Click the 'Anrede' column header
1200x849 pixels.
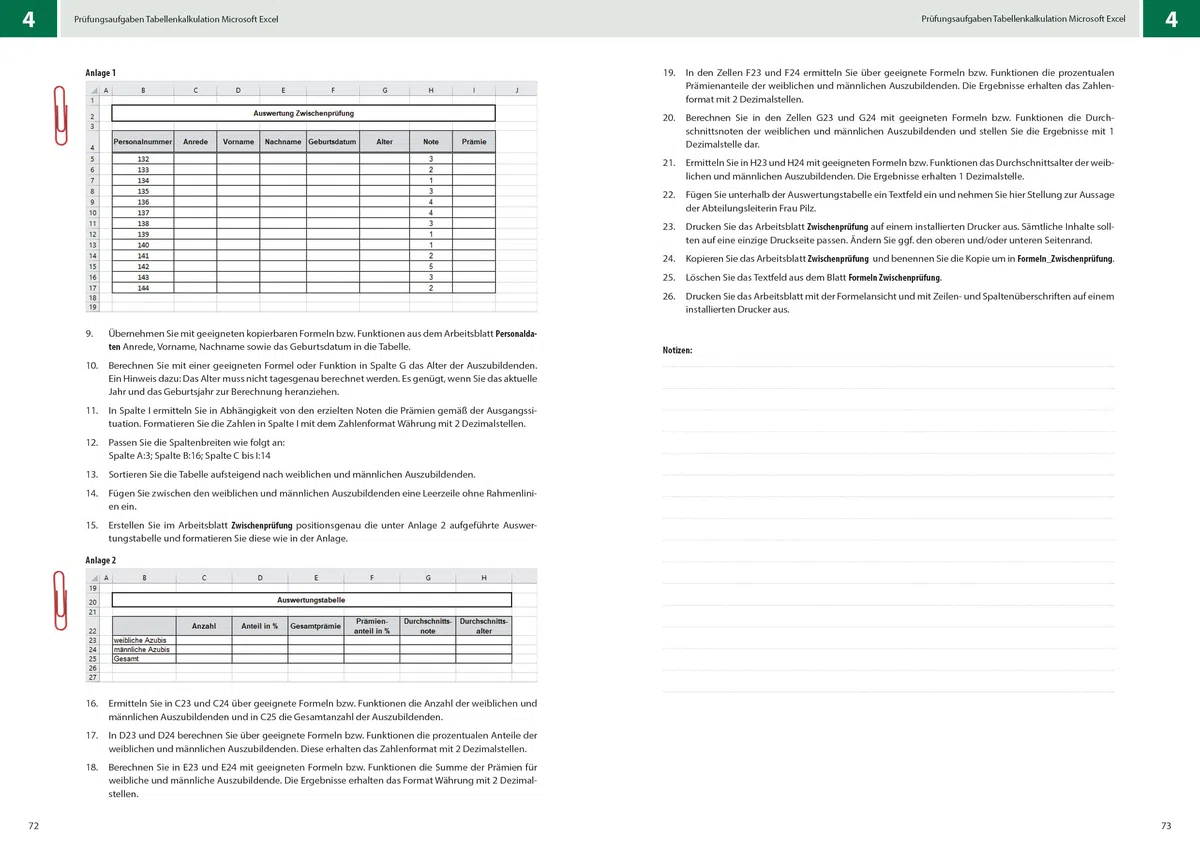tap(196, 142)
